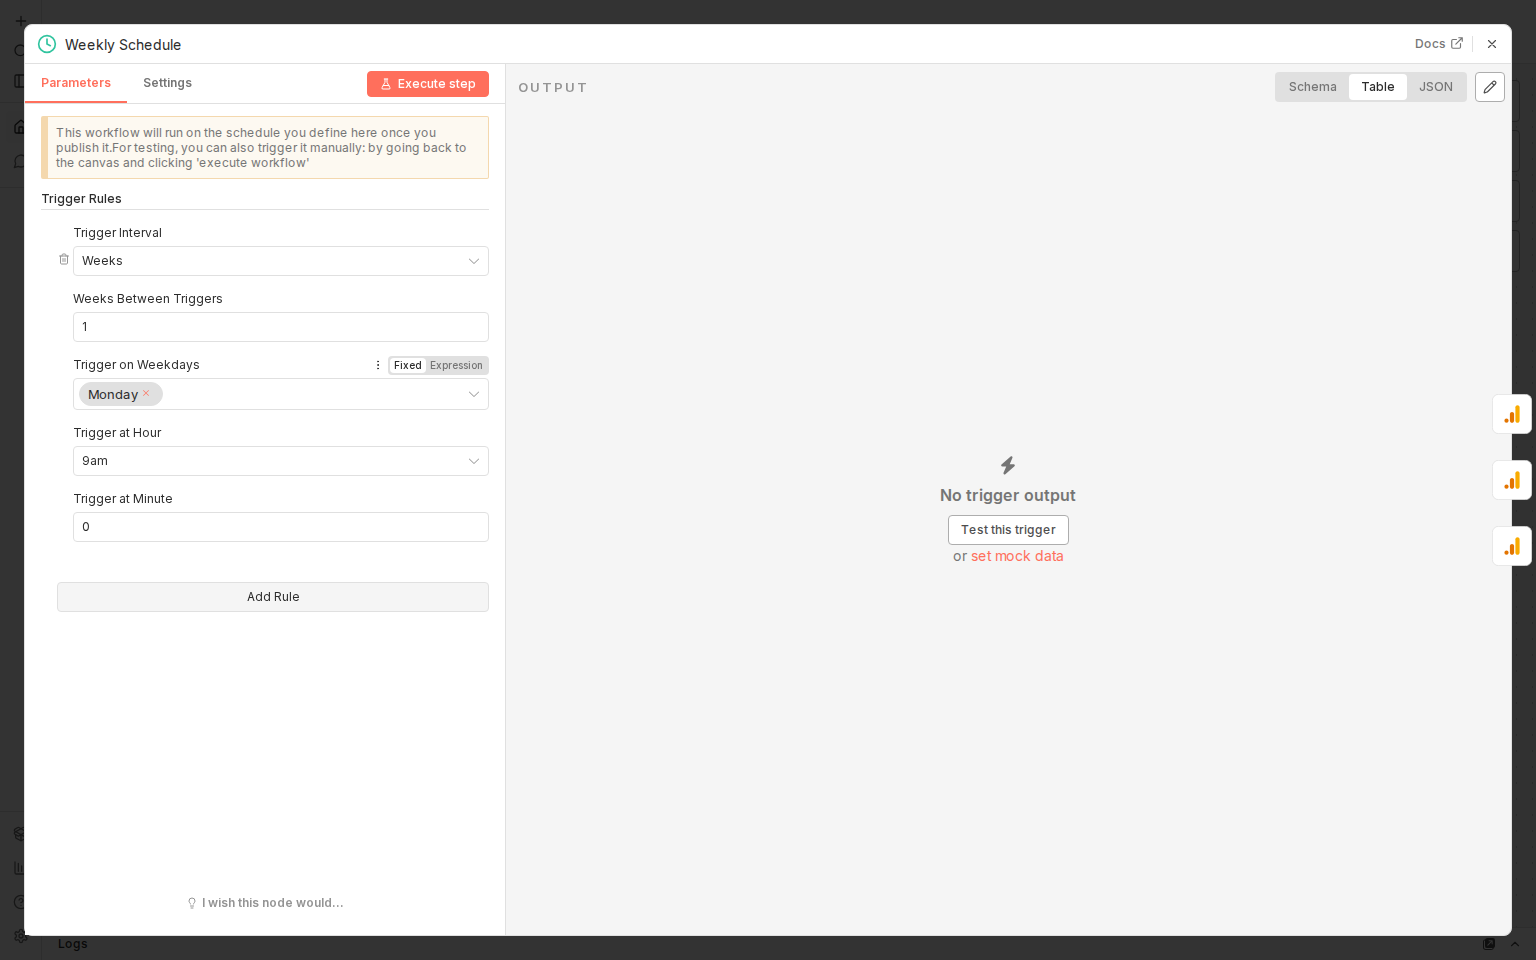
Task: Click the Add Rule button
Action: pyautogui.click(x=272, y=596)
